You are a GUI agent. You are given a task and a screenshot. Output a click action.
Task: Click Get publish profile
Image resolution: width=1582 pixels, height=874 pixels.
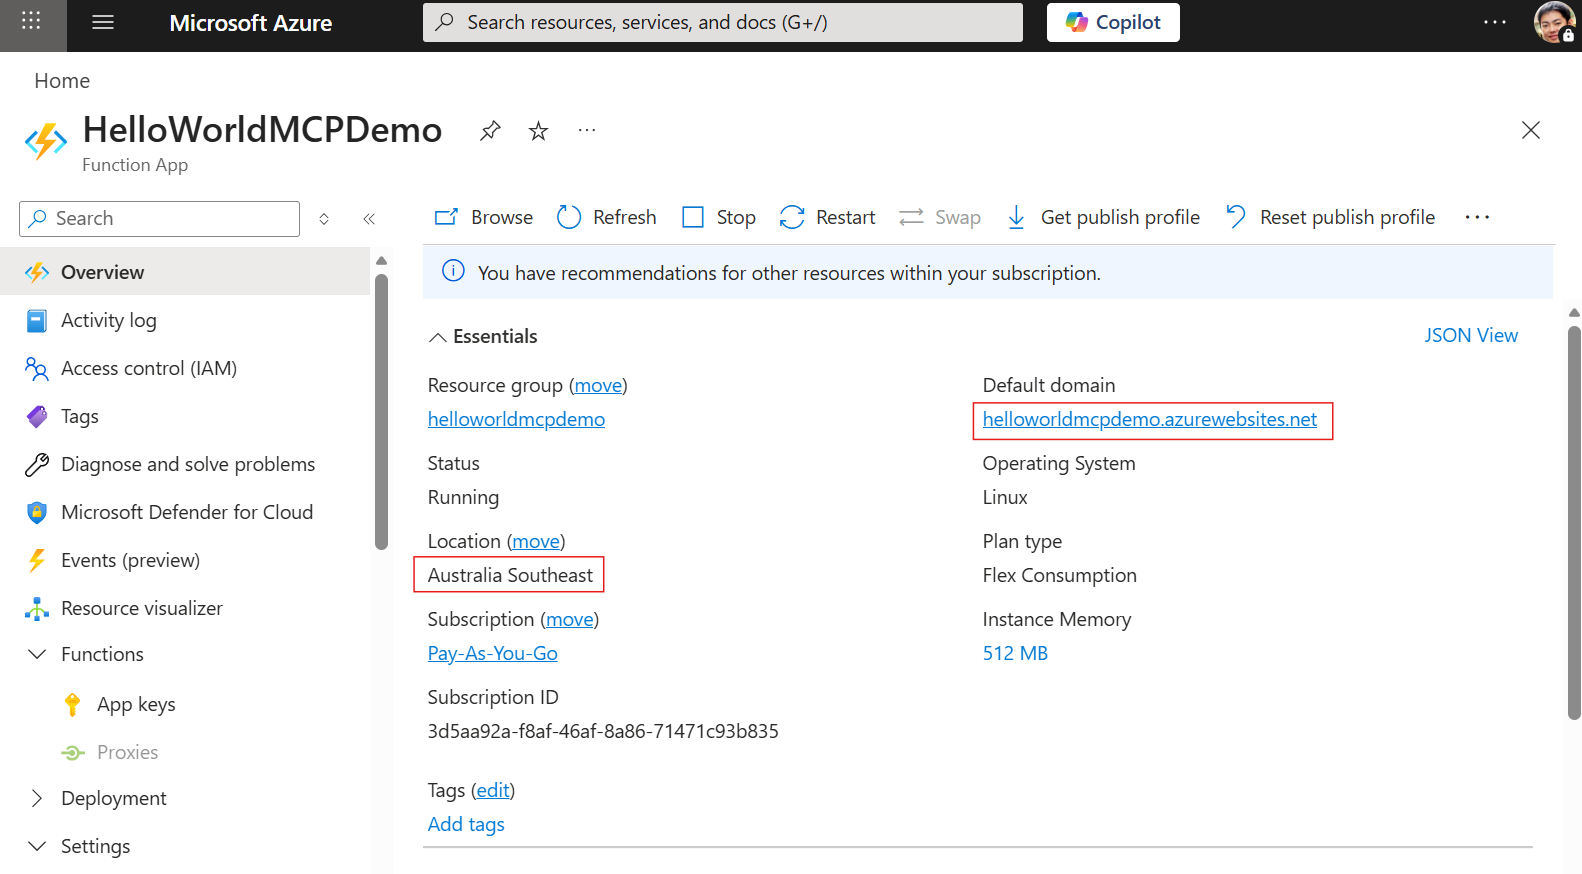1103,217
